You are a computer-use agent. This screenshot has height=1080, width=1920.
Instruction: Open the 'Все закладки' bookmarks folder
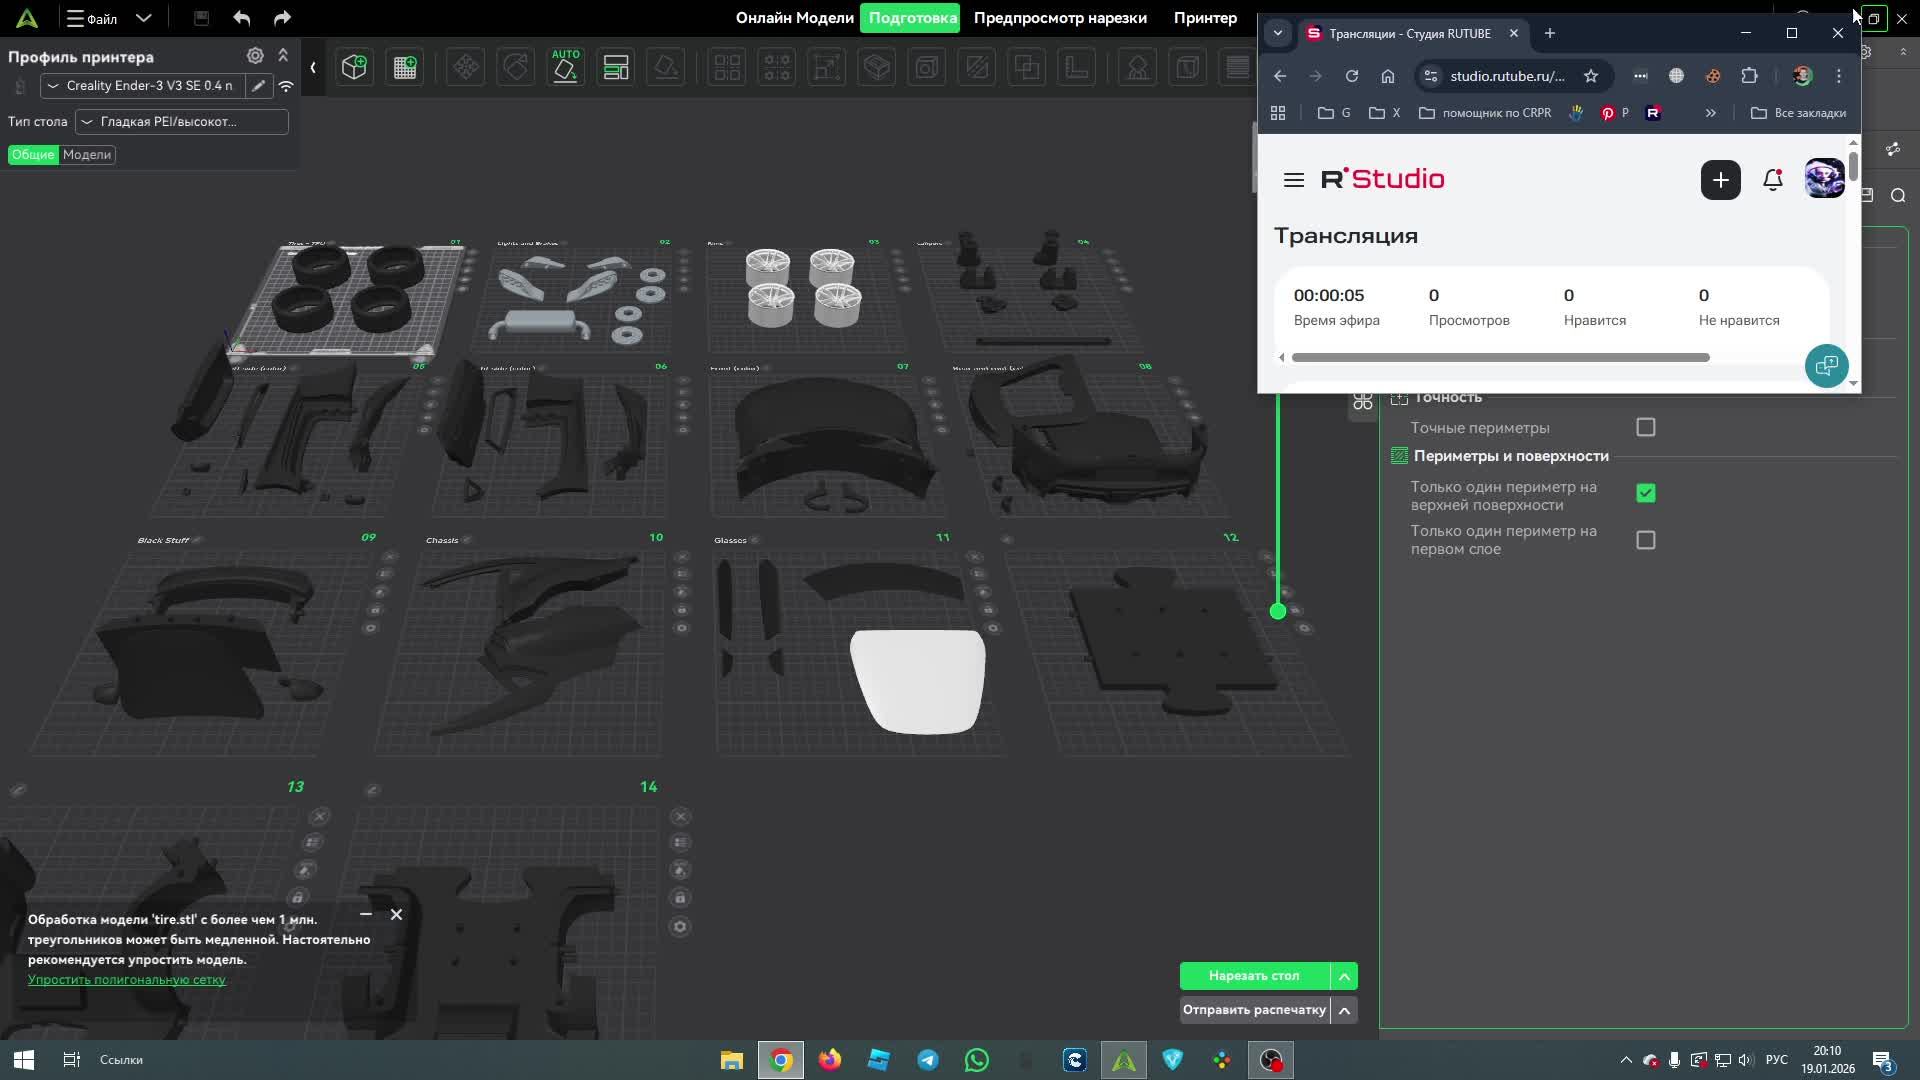pyautogui.click(x=1798, y=113)
